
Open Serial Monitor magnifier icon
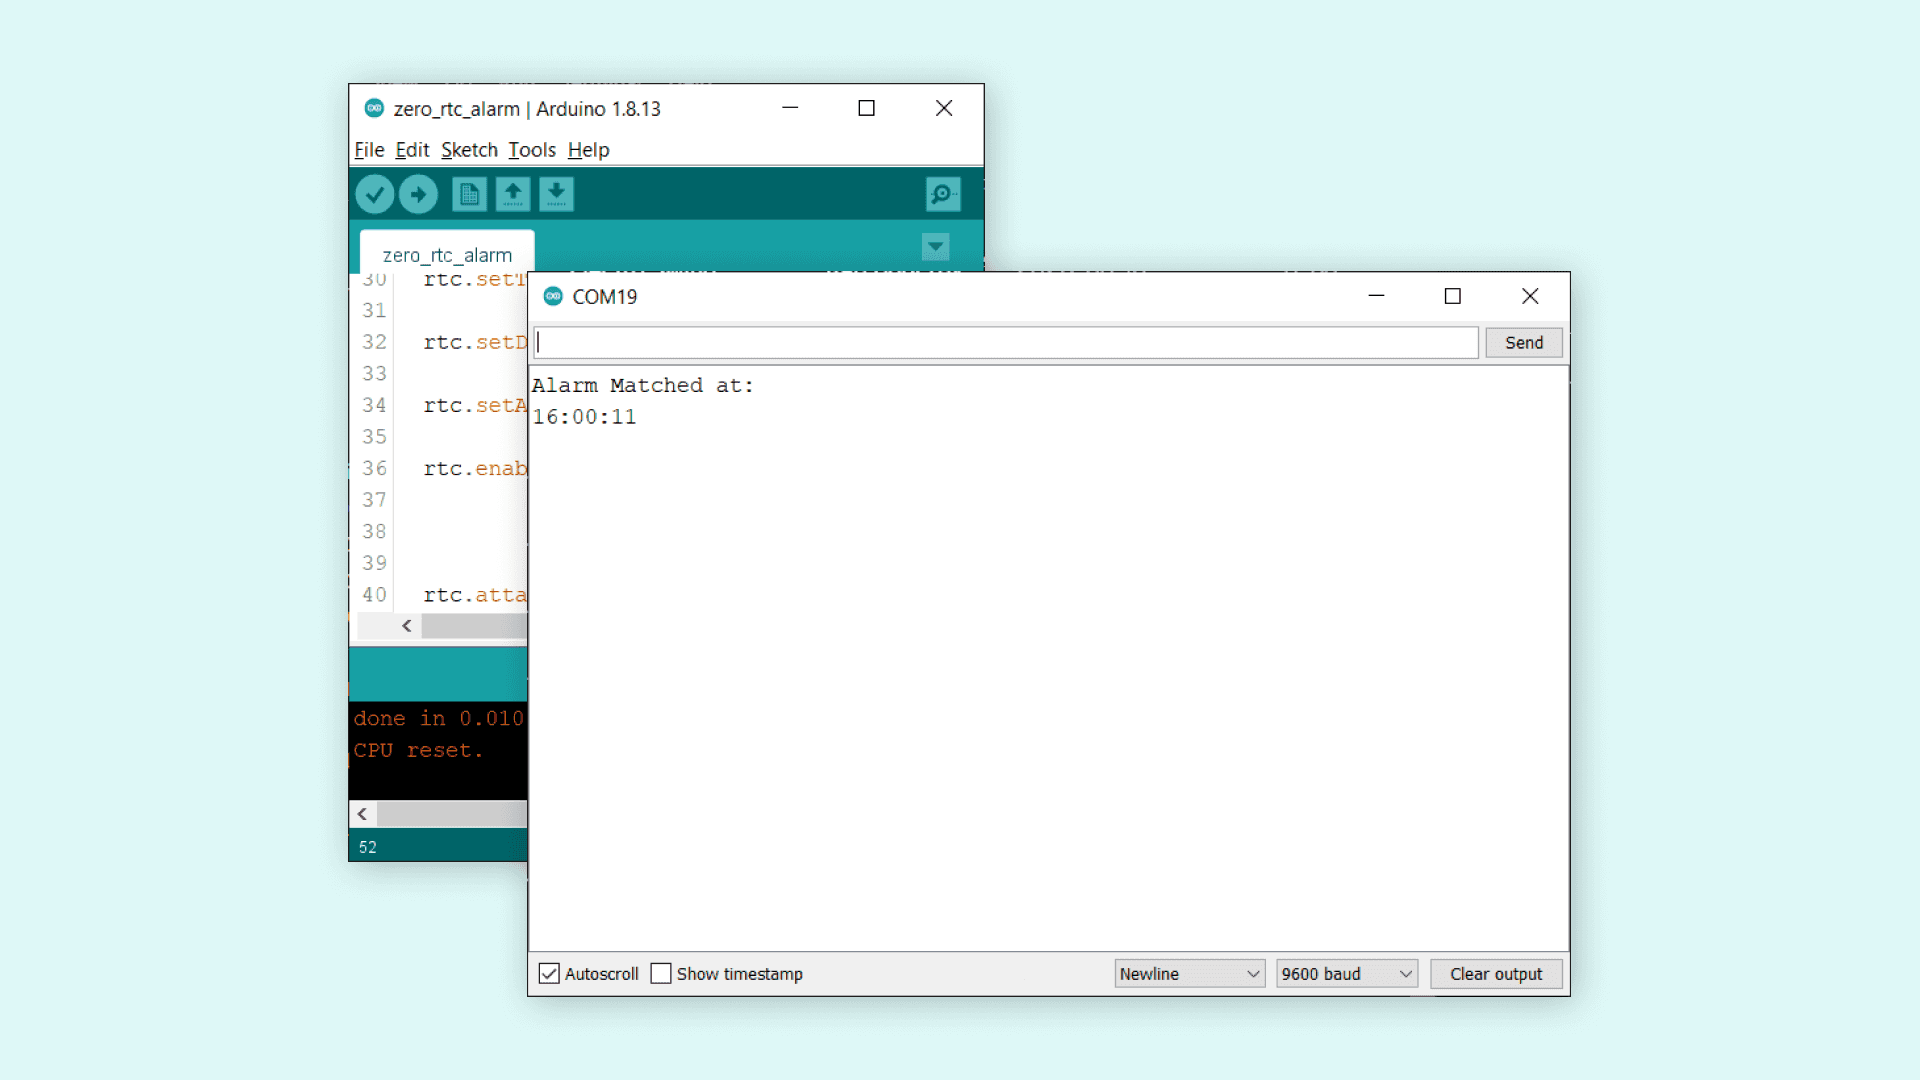point(942,194)
